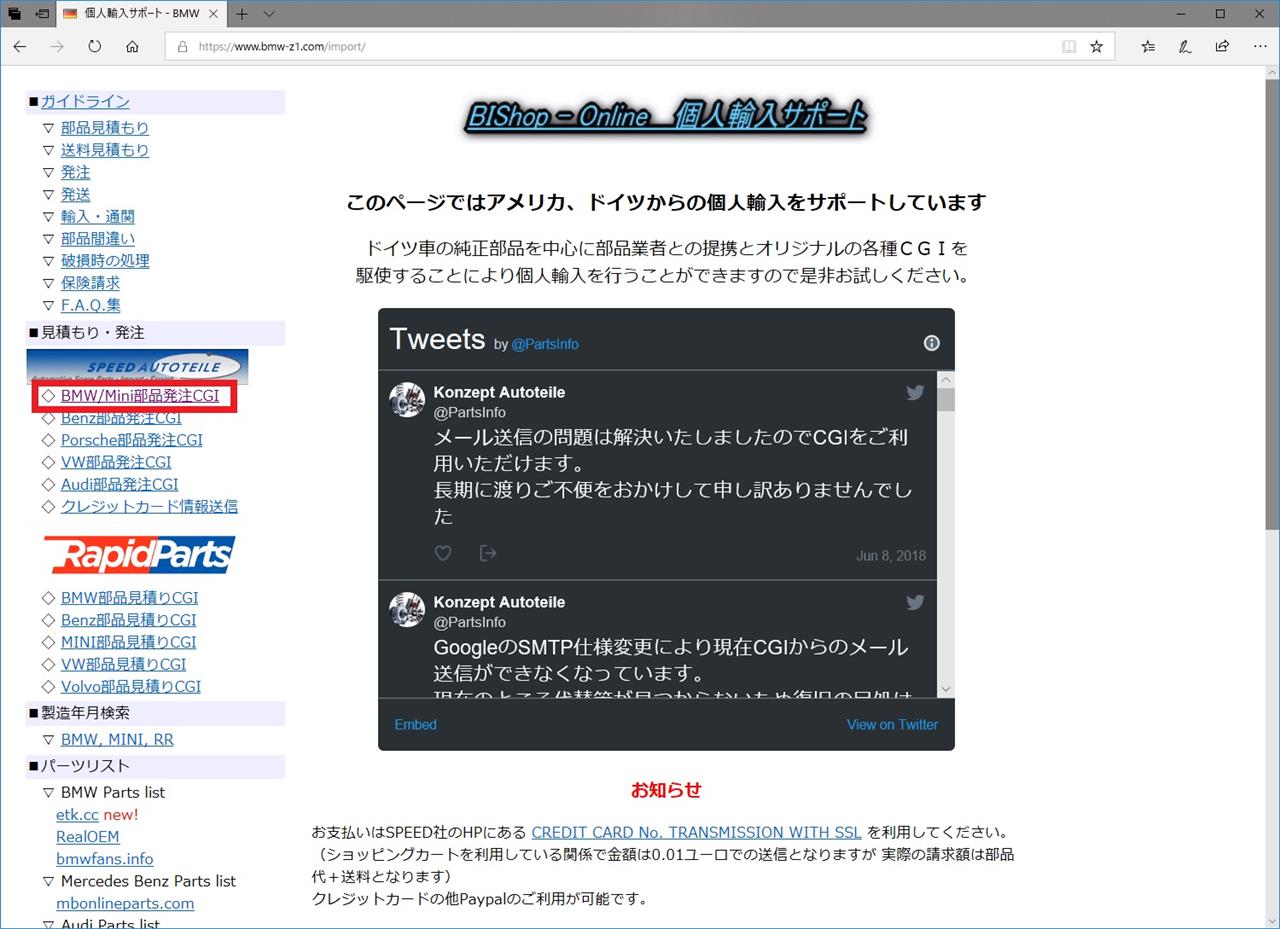1280x929 pixels.
Task: Open 破損時の処理 guideline link
Action: pyautogui.click(x=105, y=260)
